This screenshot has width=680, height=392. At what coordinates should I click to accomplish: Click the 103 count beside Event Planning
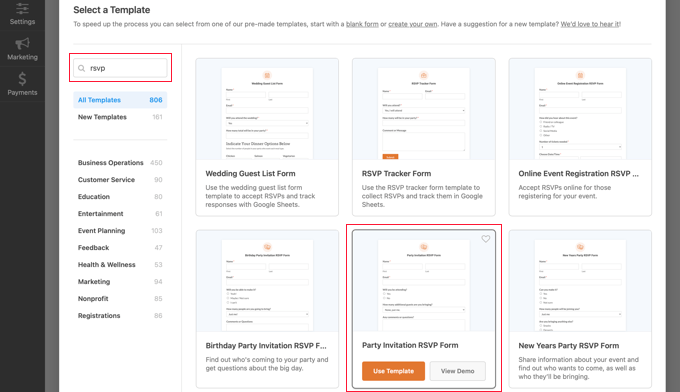(x=157, y=231)
